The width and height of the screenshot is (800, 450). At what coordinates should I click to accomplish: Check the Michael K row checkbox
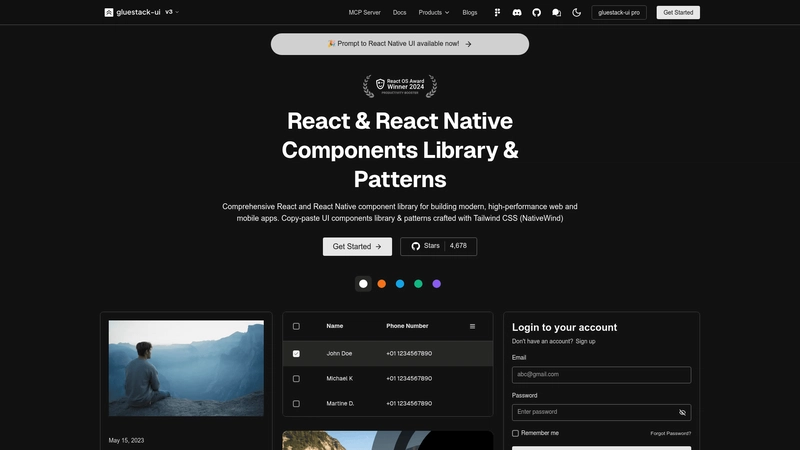coord(296,379)
